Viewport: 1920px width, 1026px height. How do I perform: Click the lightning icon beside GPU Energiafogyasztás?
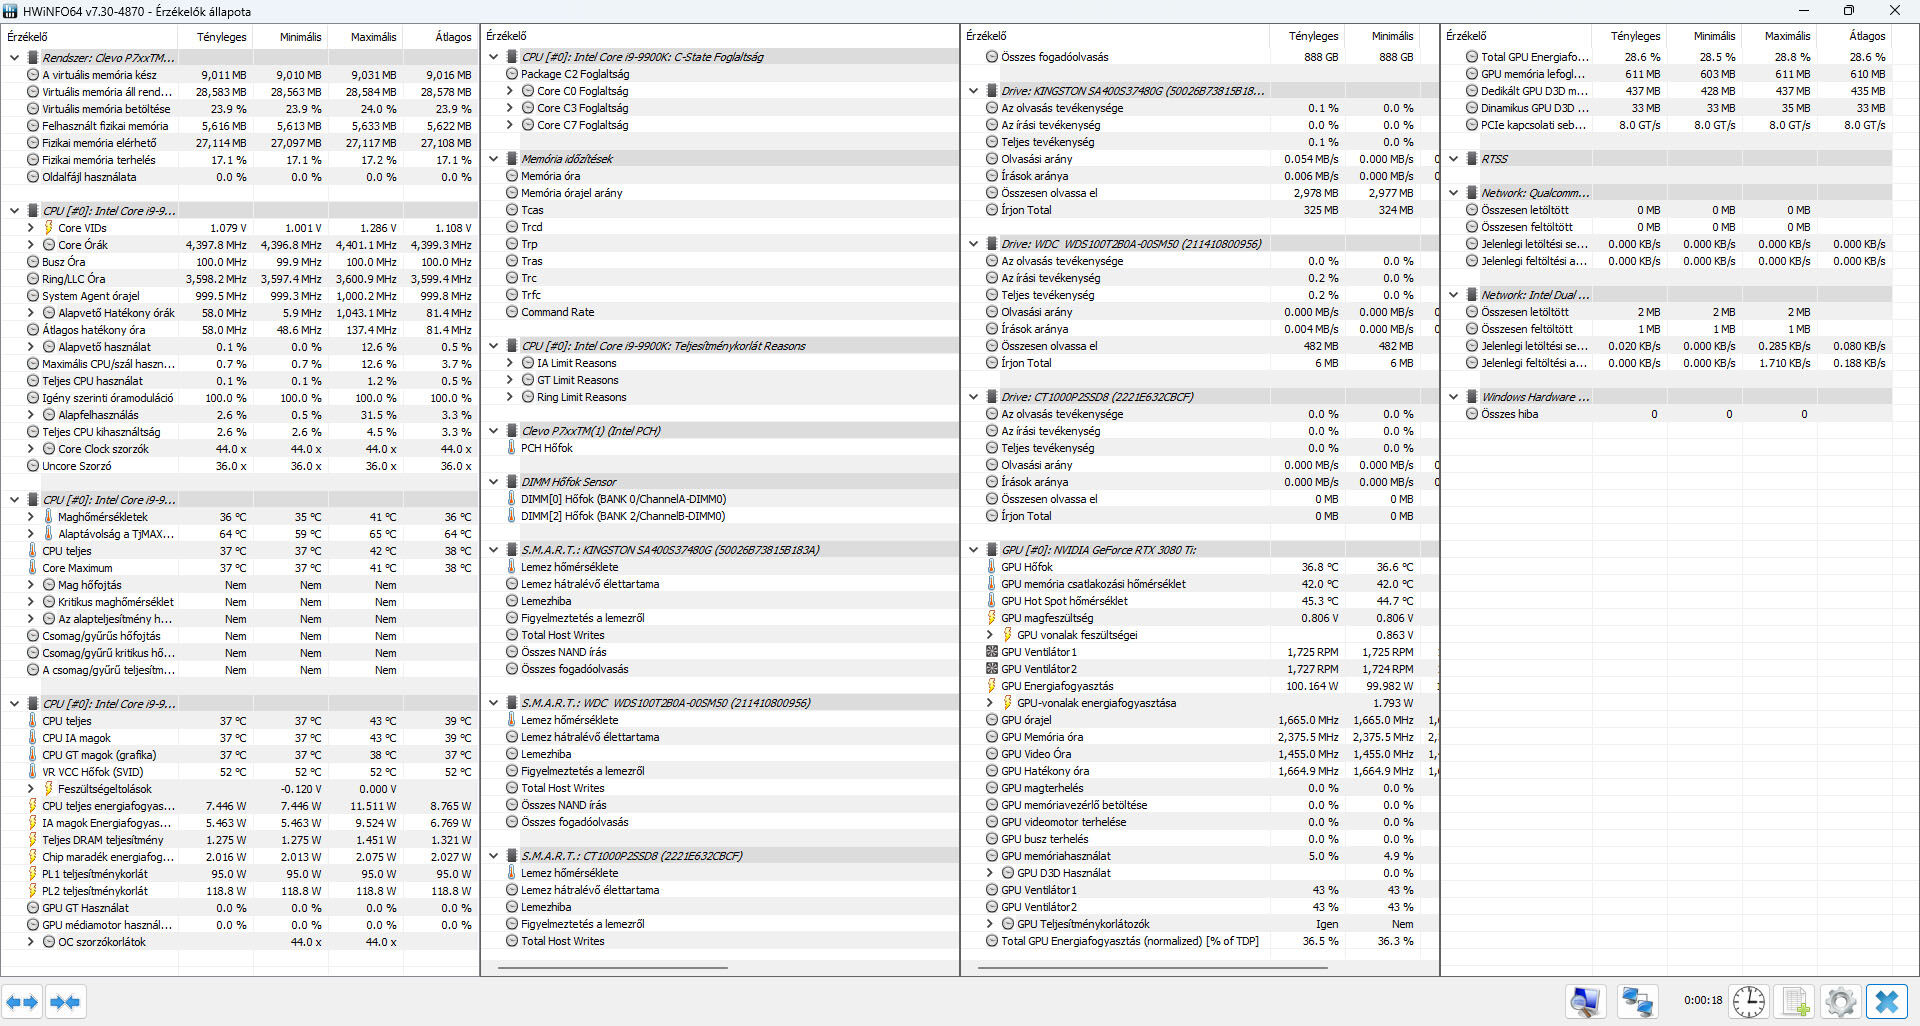(992, 686)
